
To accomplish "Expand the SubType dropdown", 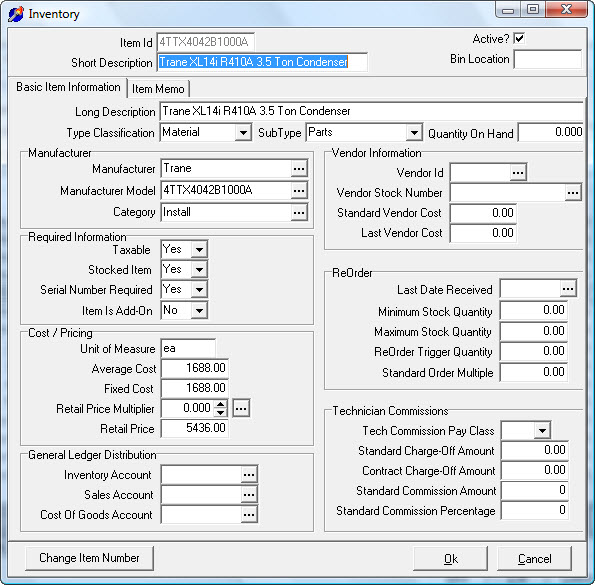I will tap(414, 133).
